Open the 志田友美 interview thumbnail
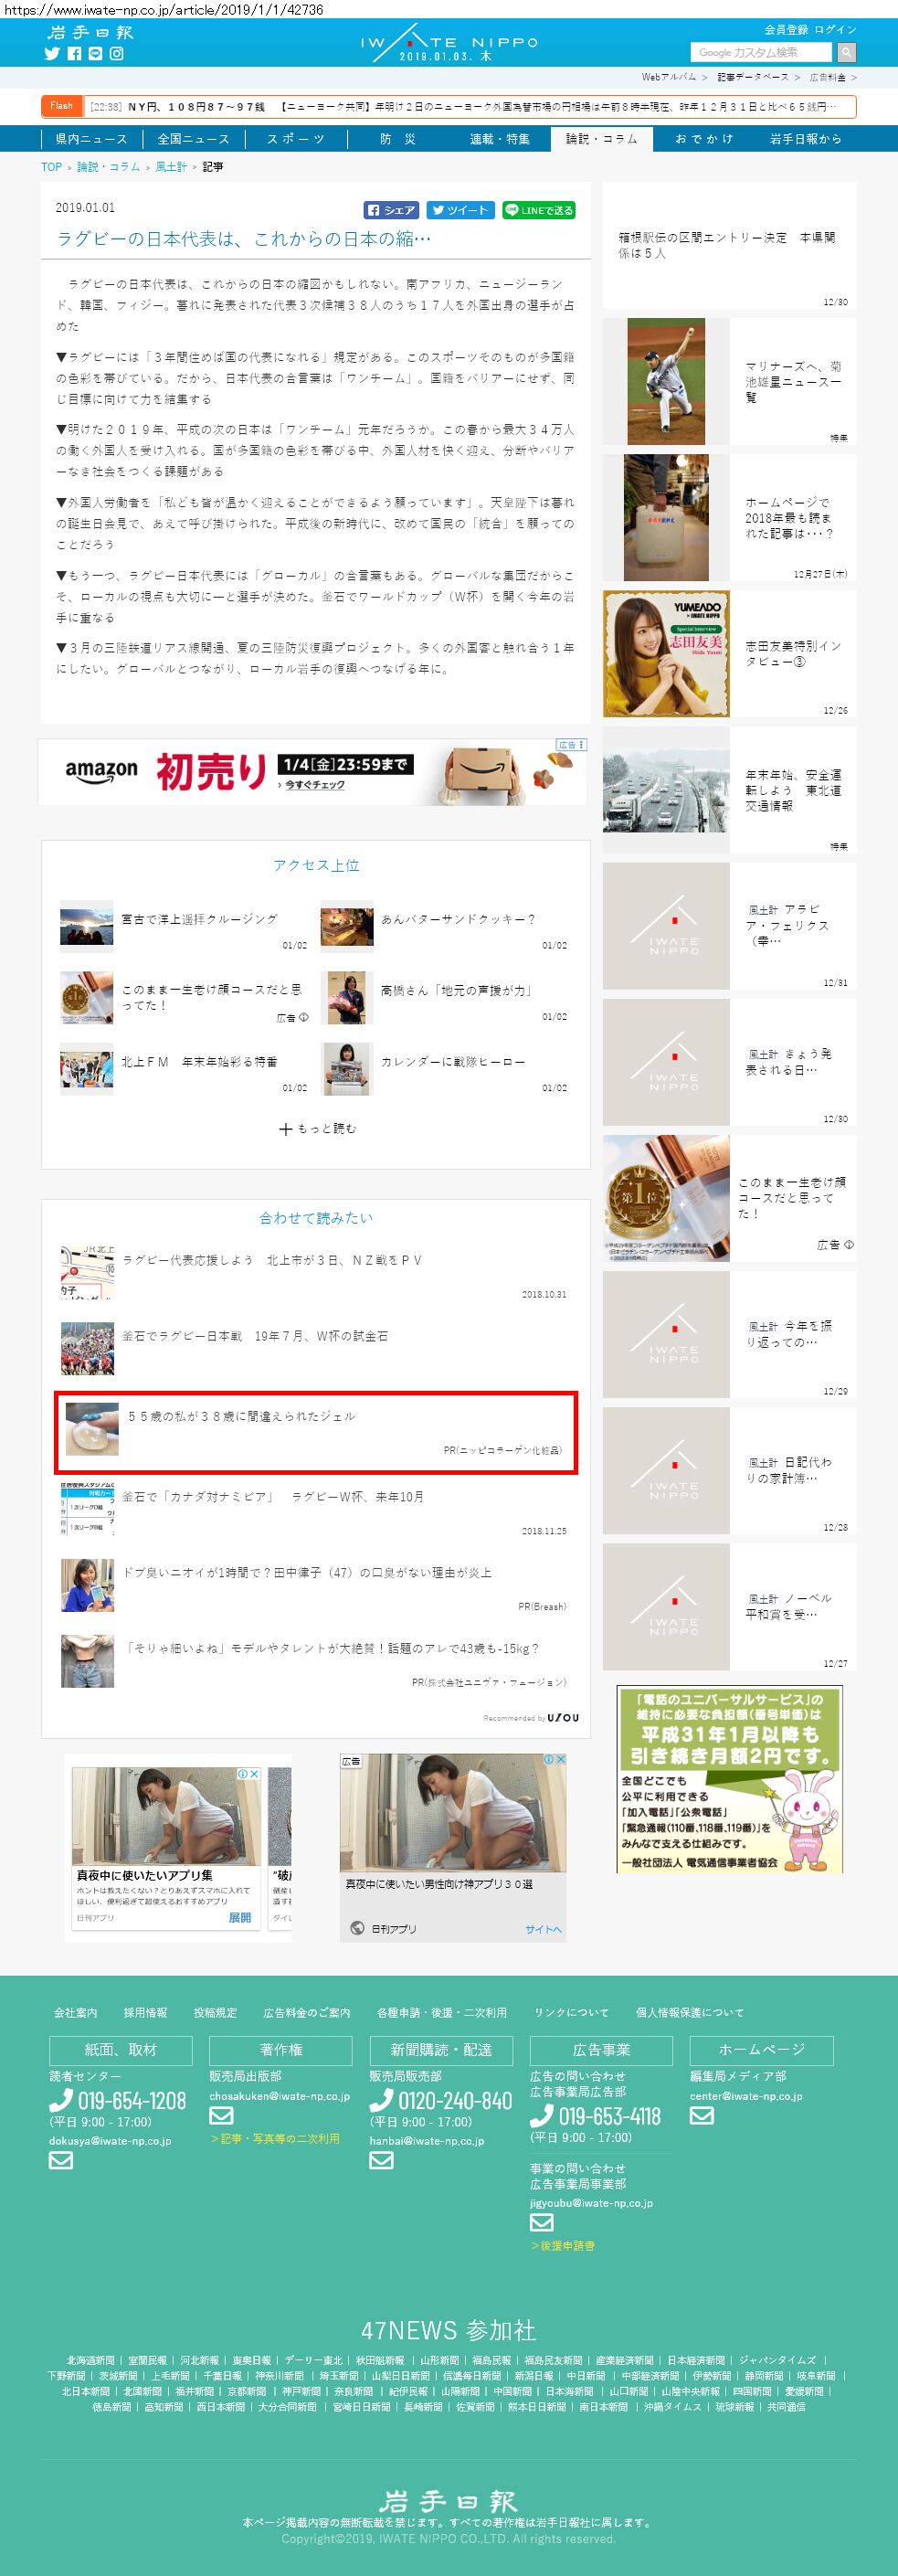The image size is (898, 2576). [x=666, y=653]
